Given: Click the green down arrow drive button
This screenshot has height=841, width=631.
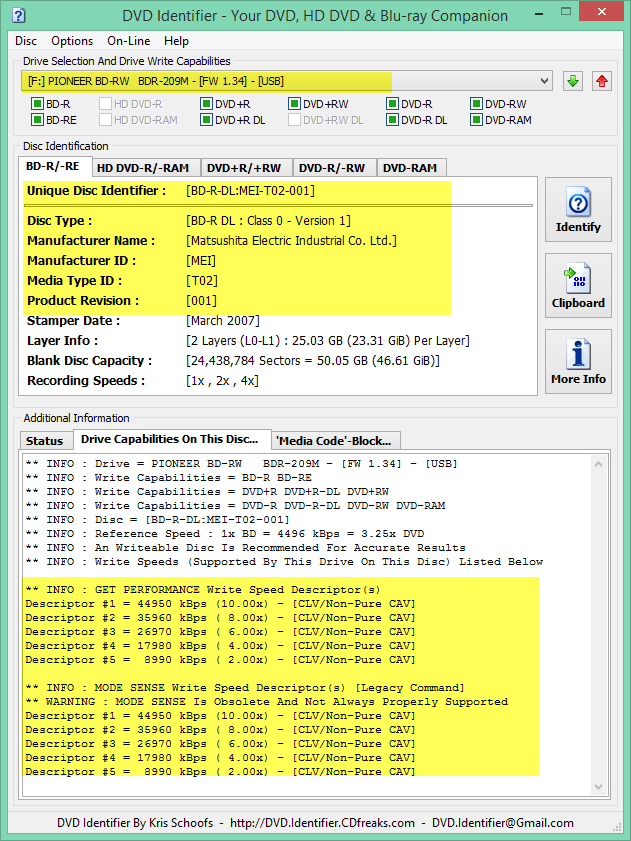Looking at the screenshot, I should coord(573,82).
